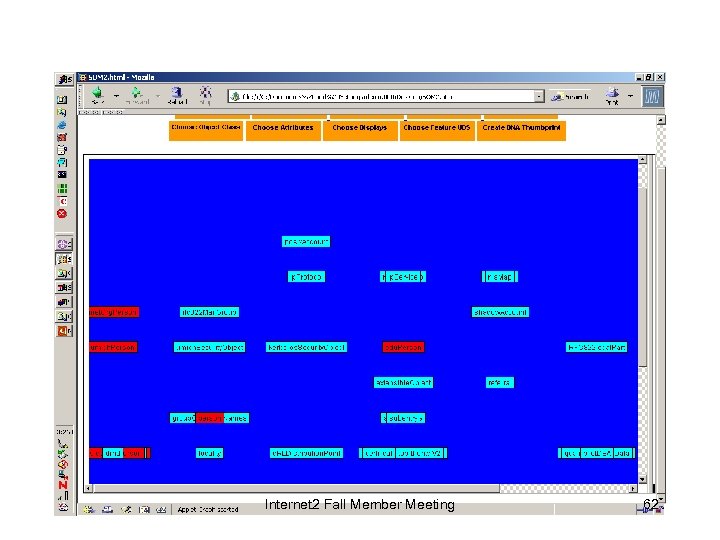The image size is (720, 540).
Task: Click the Mail icon in status bar
Action: tap(107, 509)
